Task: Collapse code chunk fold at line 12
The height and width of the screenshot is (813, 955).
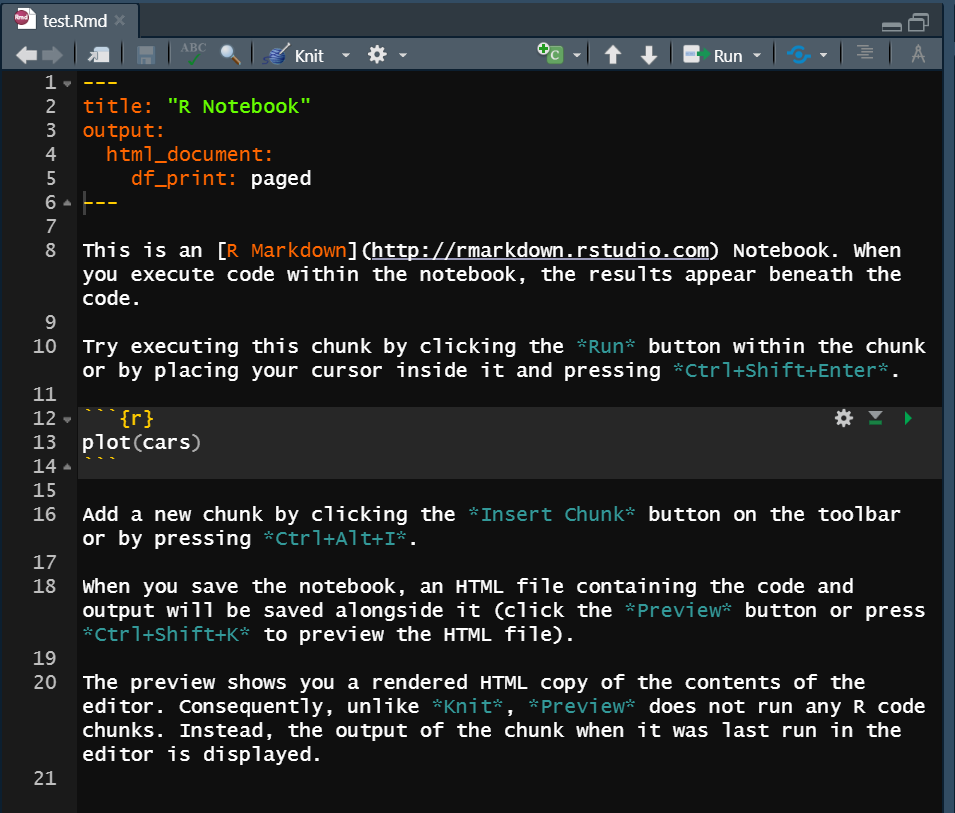Action: [x=67, y=420]
